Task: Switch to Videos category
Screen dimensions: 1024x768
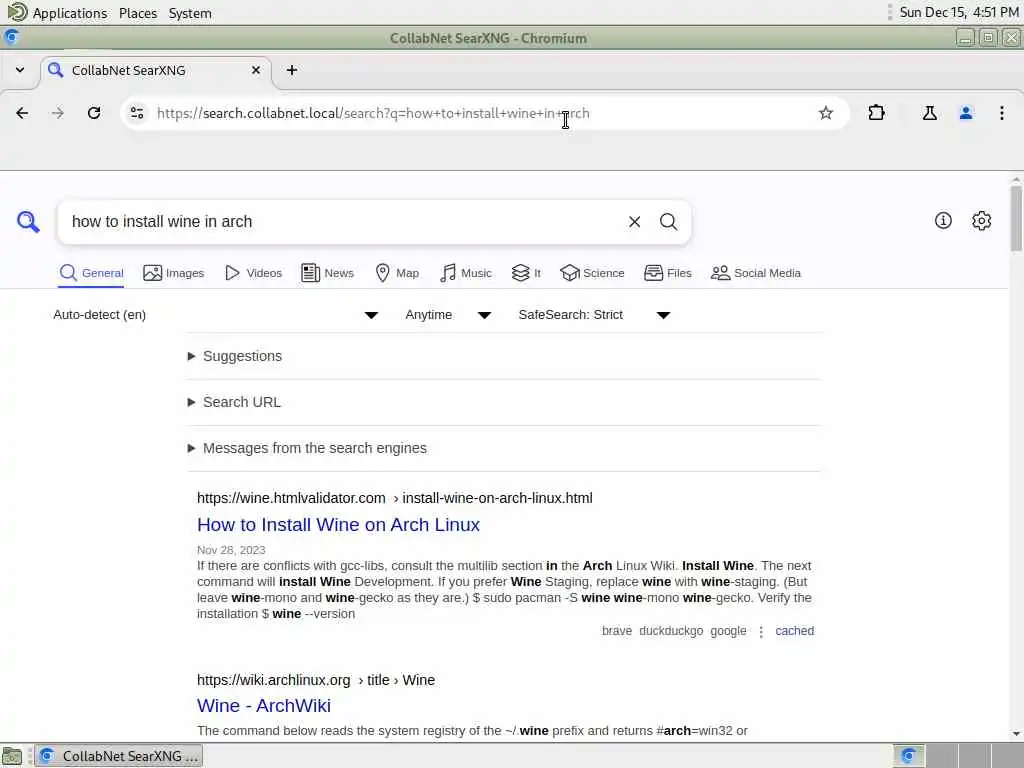Action: (253, 273)
